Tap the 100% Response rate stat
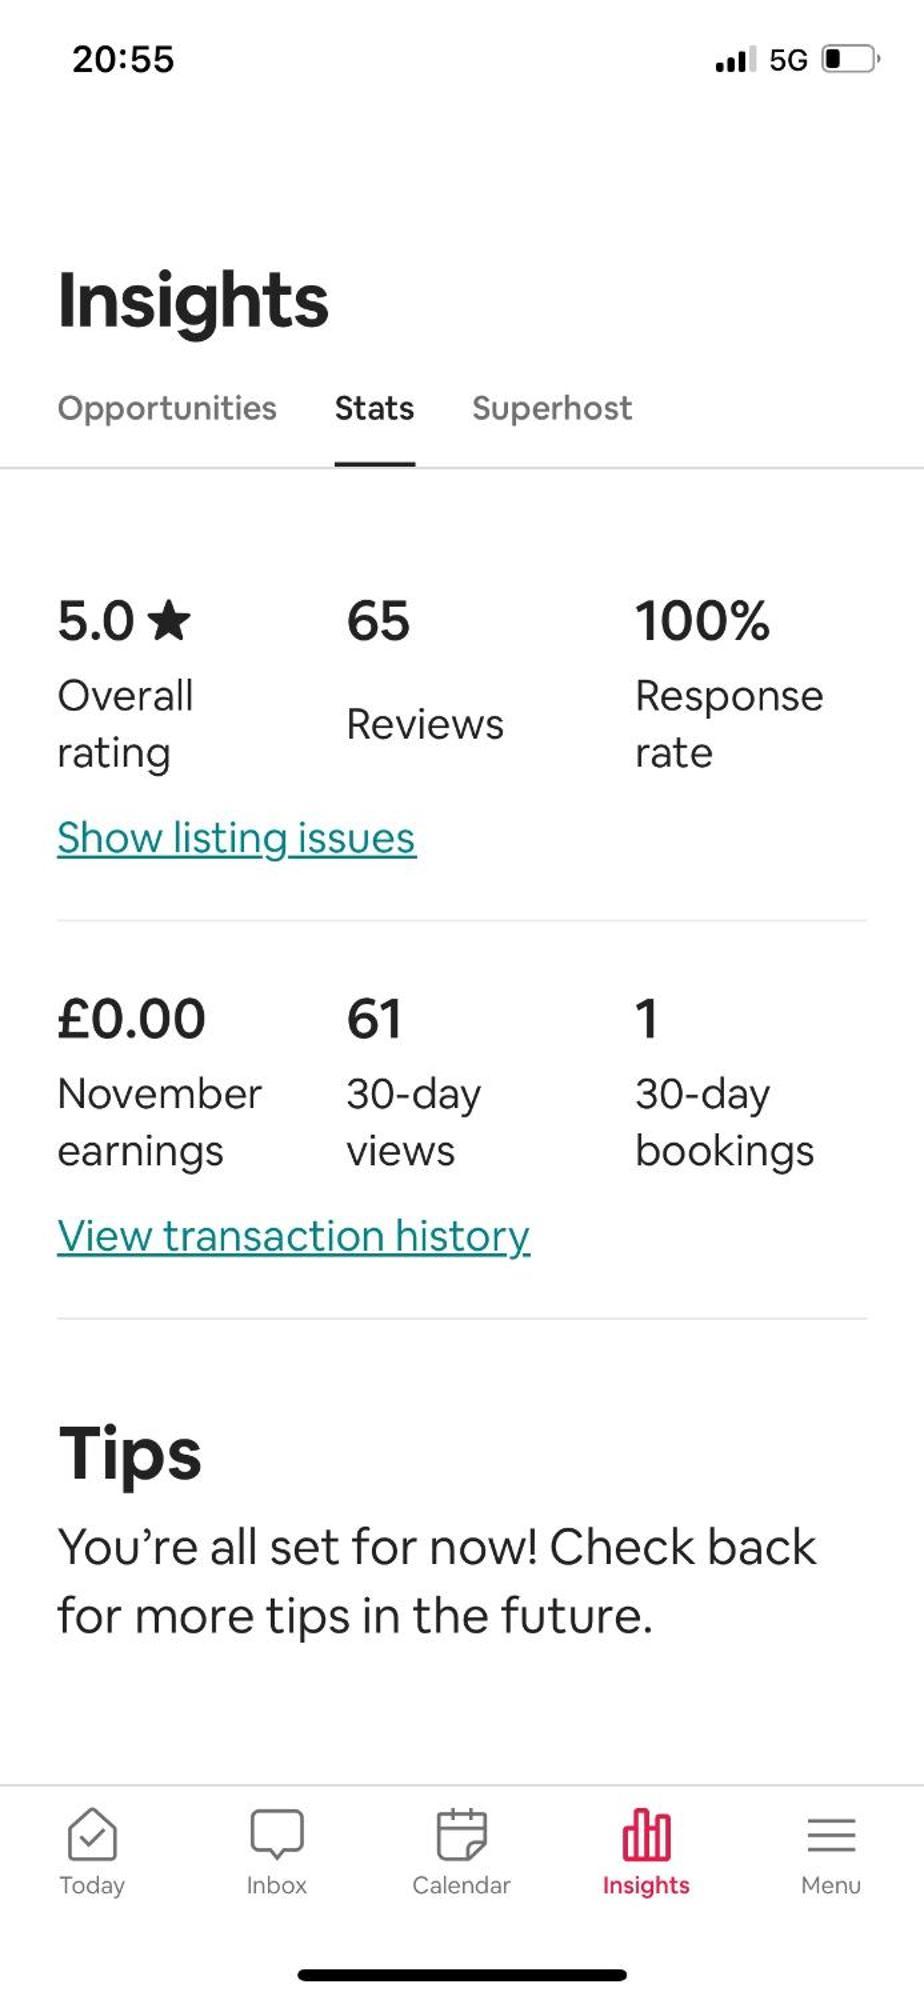The width and height of the screenshot is (924, 2000). tap(729, 684)
